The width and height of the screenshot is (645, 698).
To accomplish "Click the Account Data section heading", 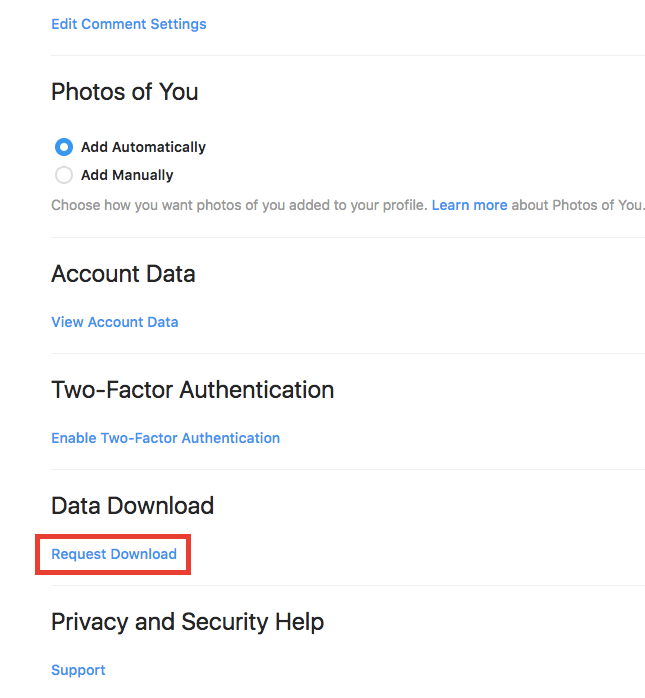I will tap(123, 274).
